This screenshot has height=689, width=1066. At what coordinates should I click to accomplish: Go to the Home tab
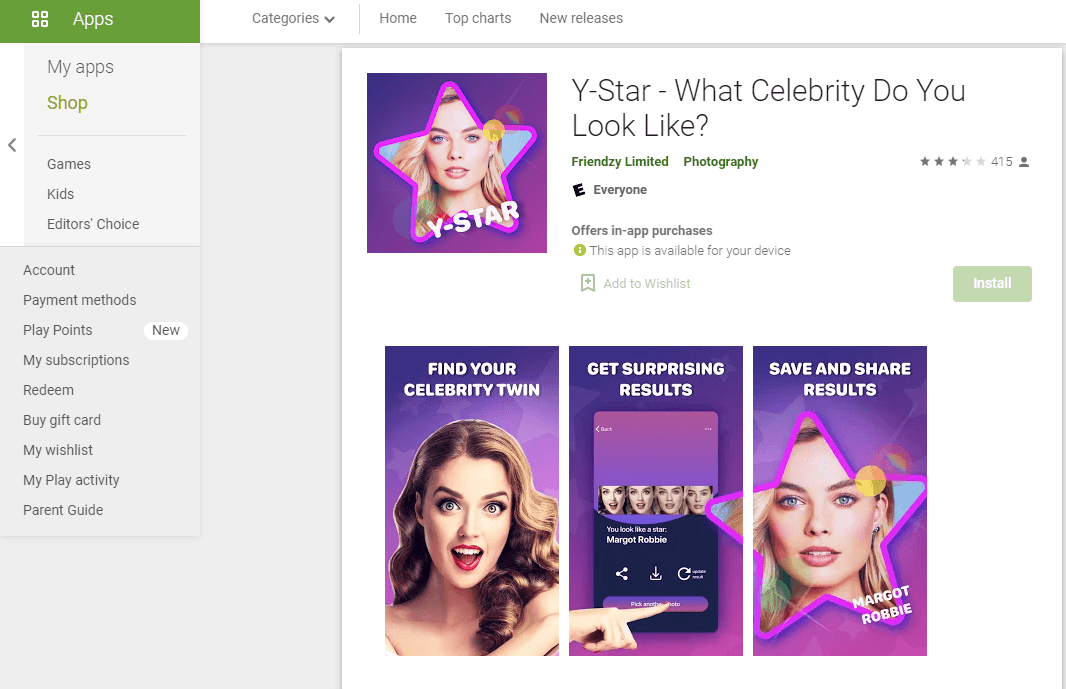click(398, 18)
